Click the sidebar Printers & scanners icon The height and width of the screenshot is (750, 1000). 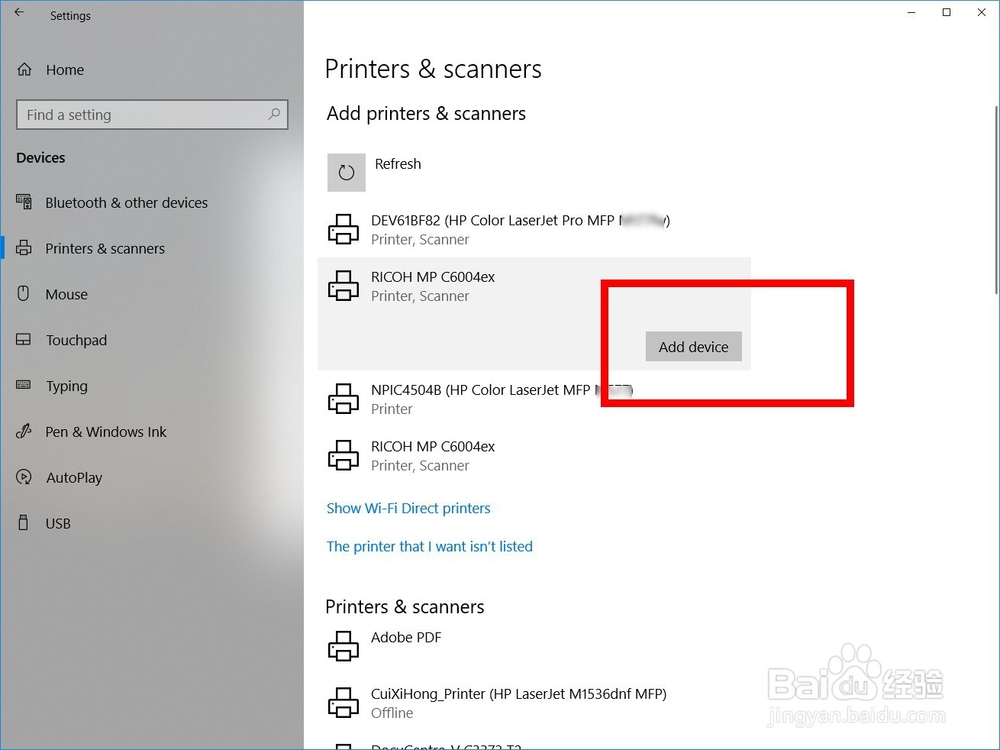pos(24,247)
